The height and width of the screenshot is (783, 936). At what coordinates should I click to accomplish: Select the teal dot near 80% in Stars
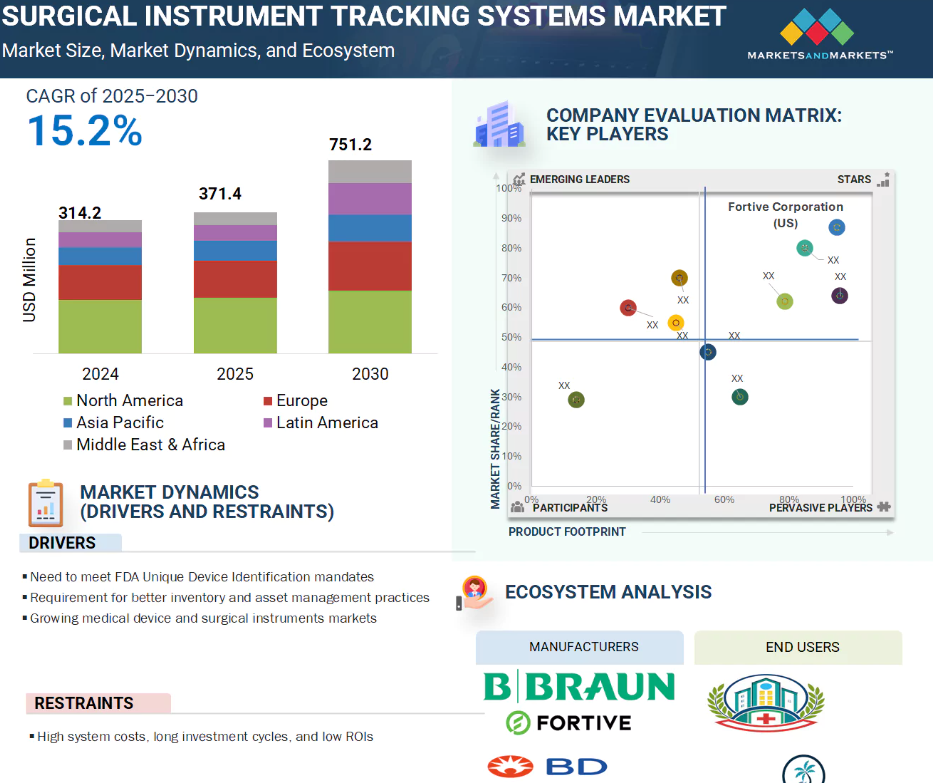point(805,248)
